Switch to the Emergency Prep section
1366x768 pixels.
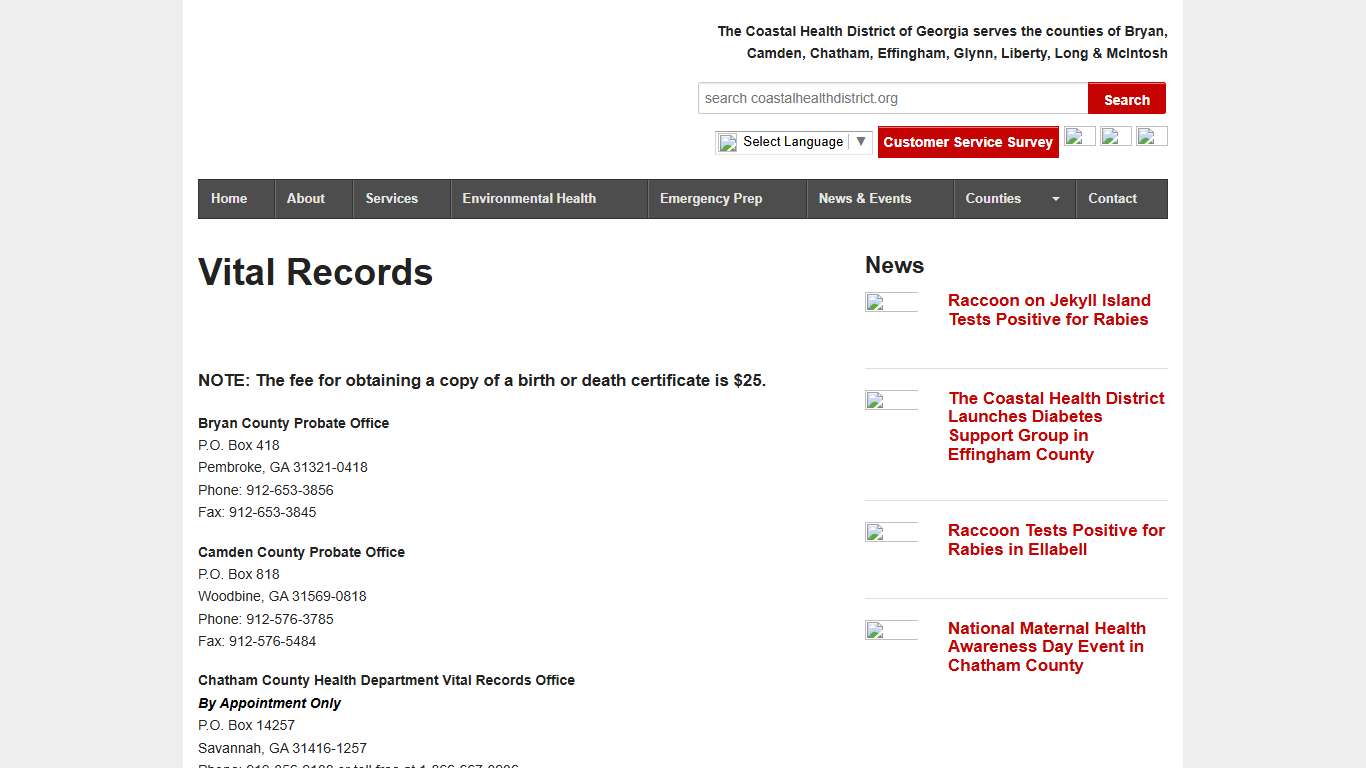[x=710, y=199]
